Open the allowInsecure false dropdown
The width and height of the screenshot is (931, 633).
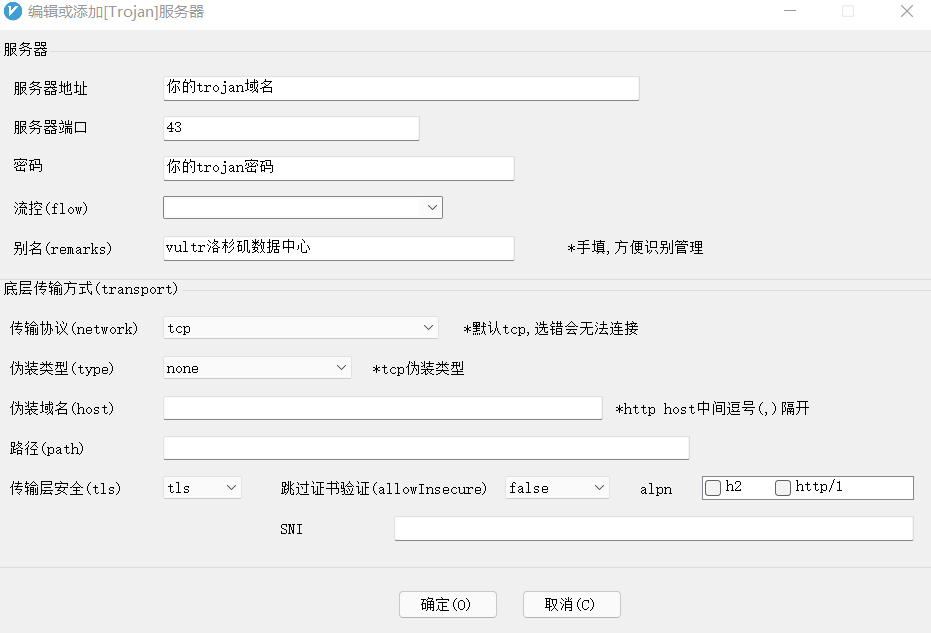coord(557,488)
